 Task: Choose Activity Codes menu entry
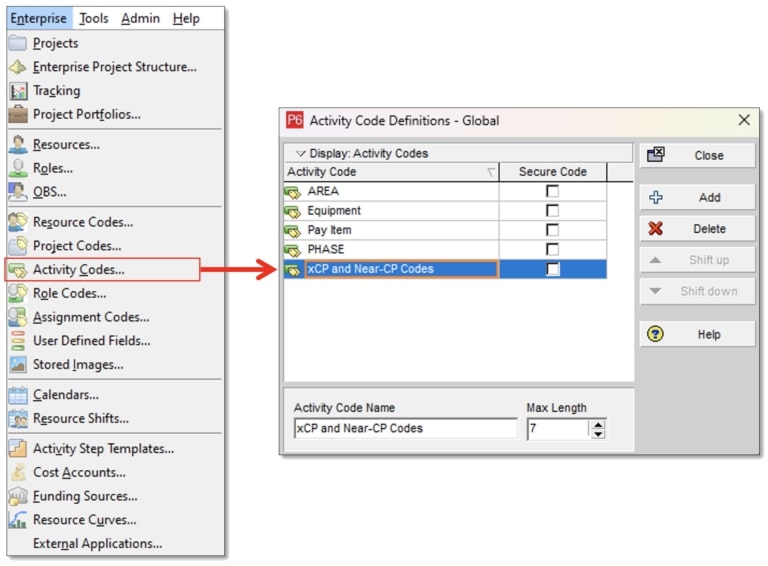[102, 269]
